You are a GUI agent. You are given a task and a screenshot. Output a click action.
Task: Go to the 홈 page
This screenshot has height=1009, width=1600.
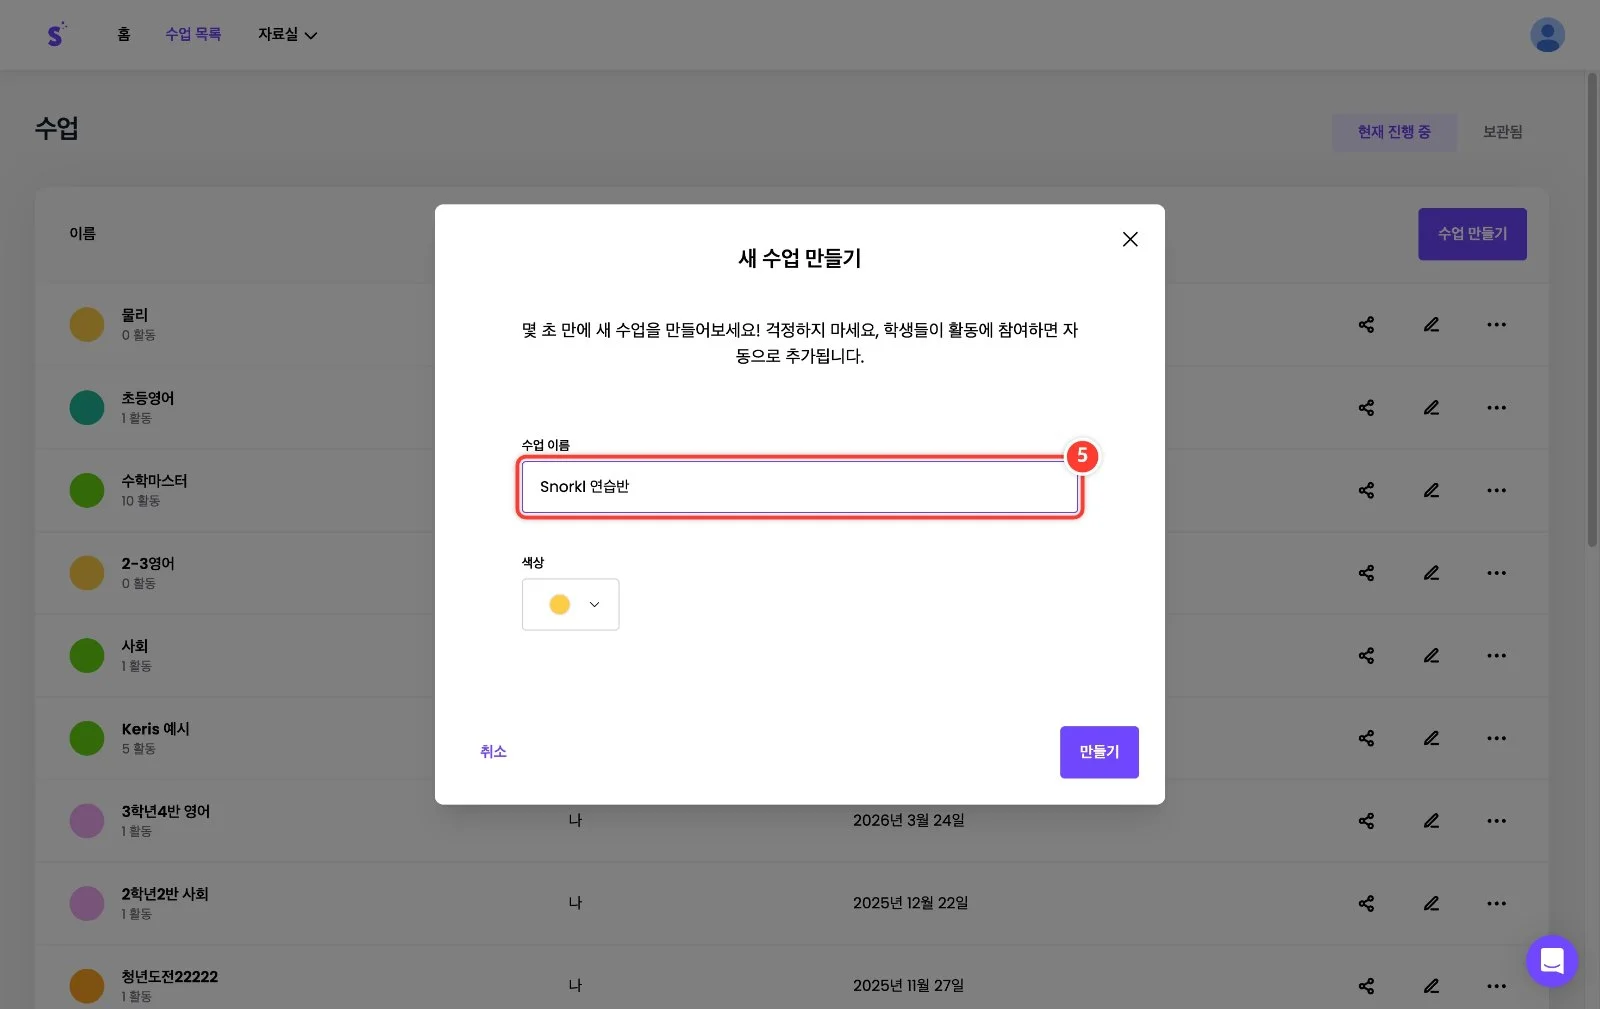(x=124, y=34)
